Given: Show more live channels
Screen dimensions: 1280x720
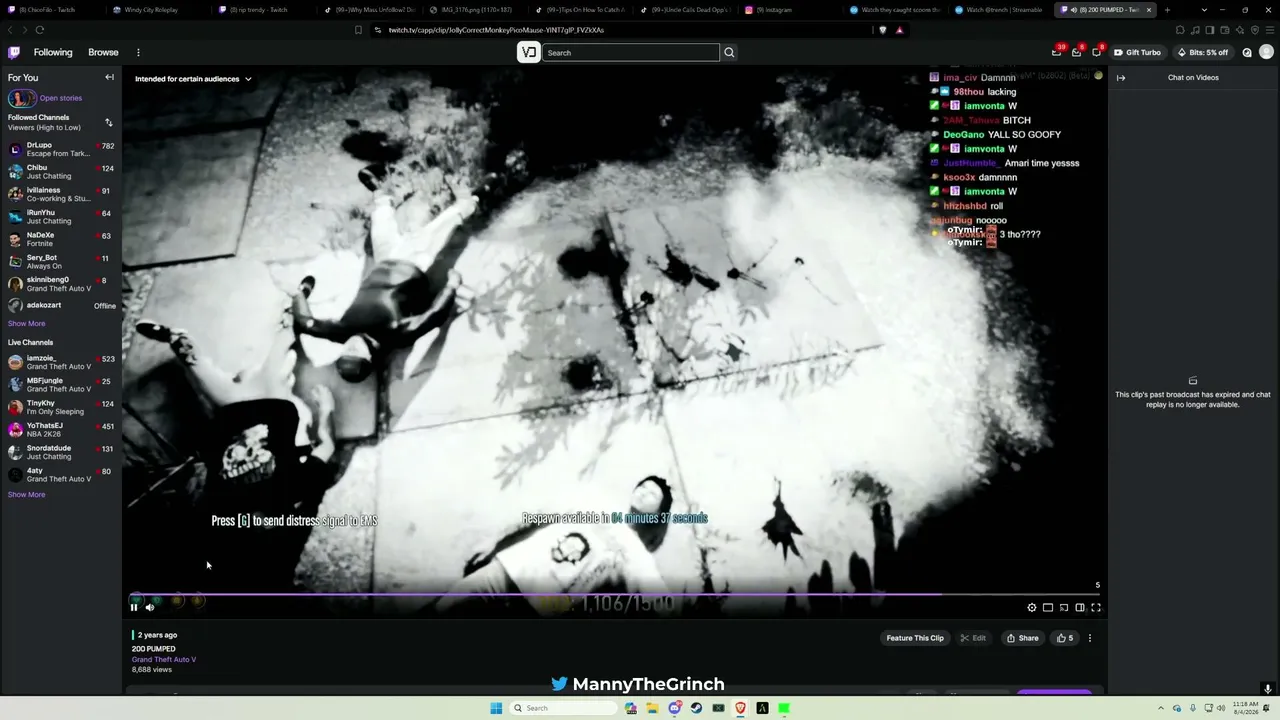Looking at the screenshot, I should point(27,495).
